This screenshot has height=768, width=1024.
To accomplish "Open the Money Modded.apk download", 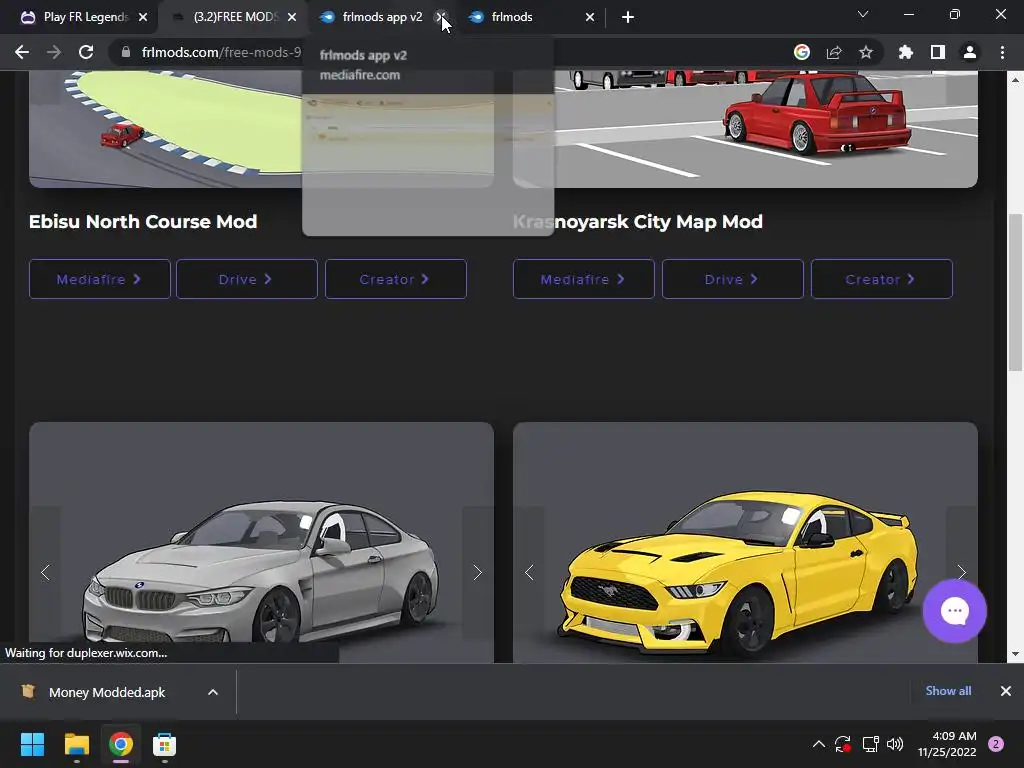I will (x=106, y=692).
